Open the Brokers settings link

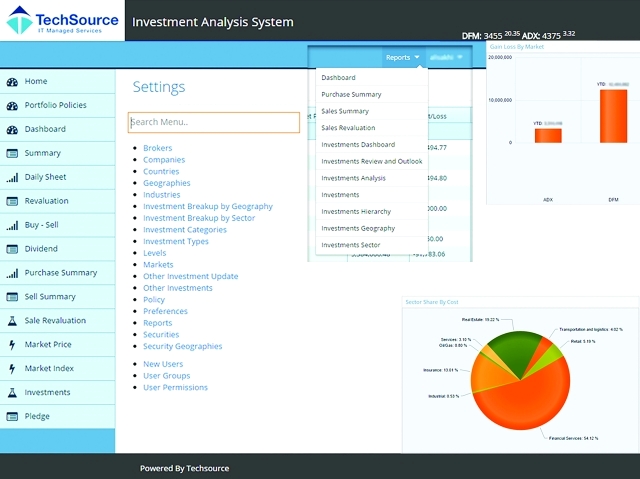coord(158,148)
